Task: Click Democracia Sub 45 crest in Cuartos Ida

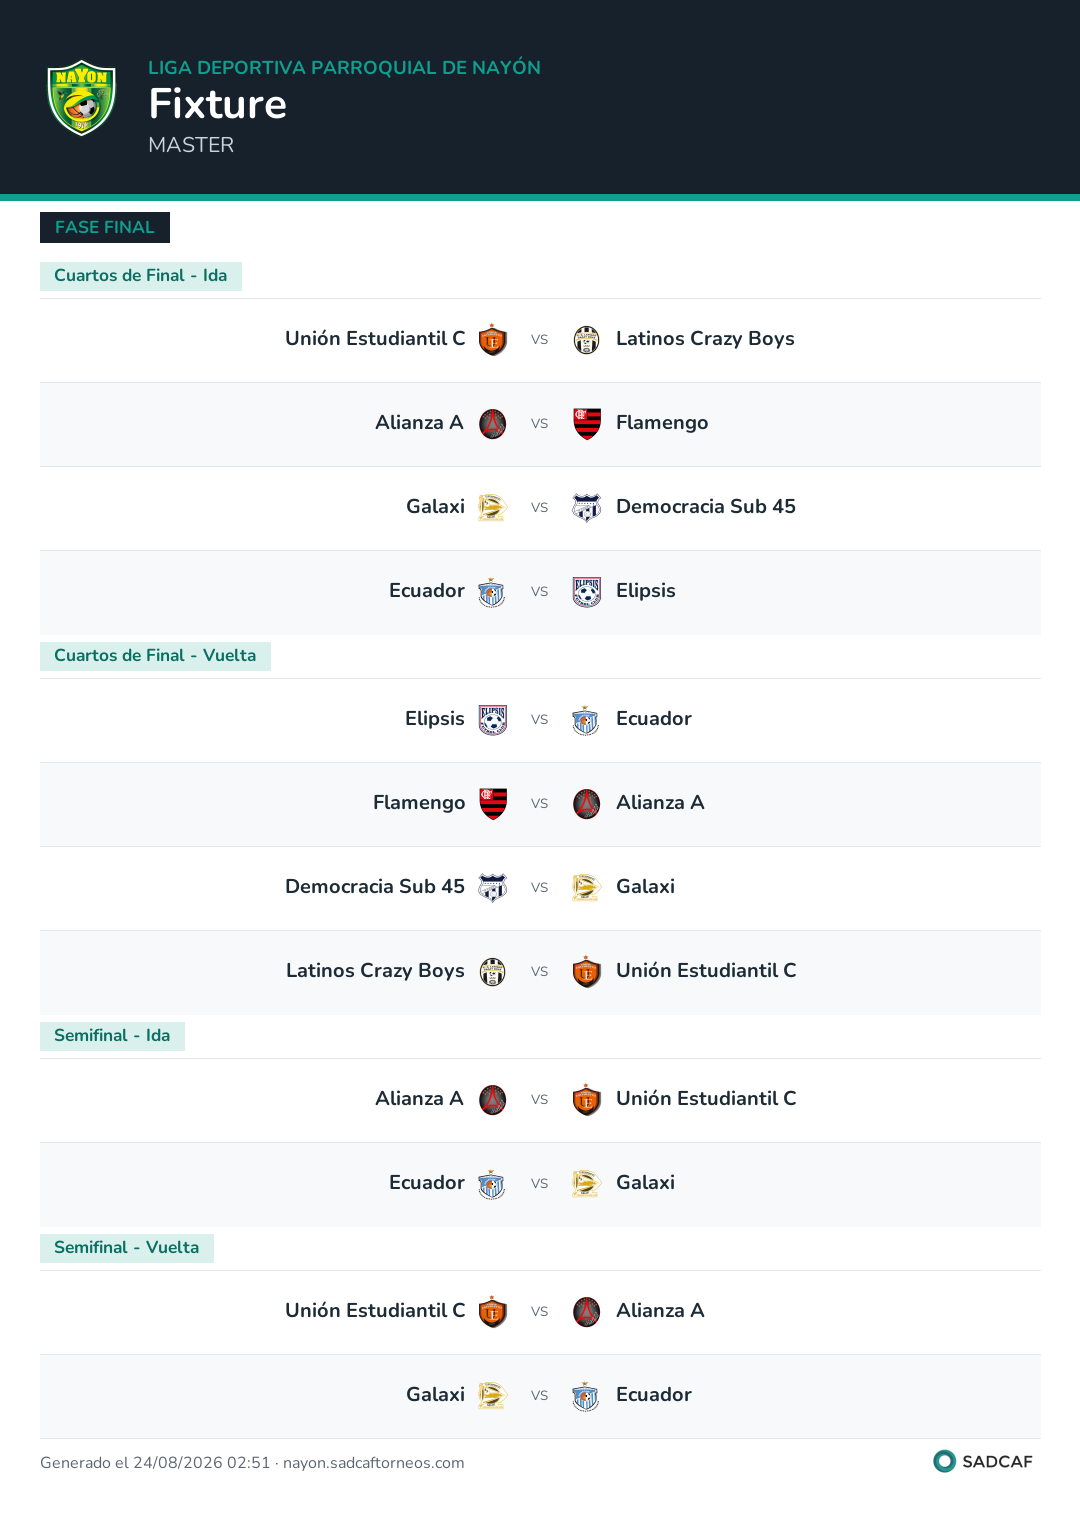Action: point(587,508)
